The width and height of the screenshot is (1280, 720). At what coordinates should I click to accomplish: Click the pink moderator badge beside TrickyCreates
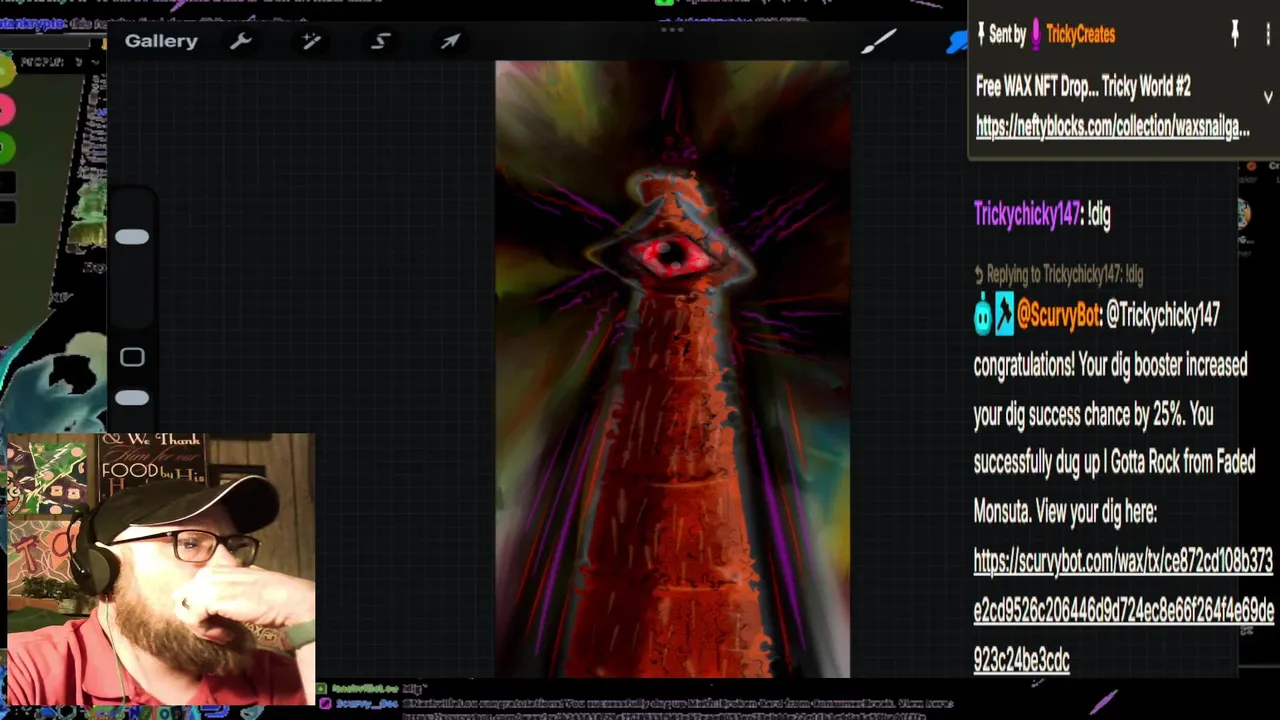click(x=1036, y=35)
